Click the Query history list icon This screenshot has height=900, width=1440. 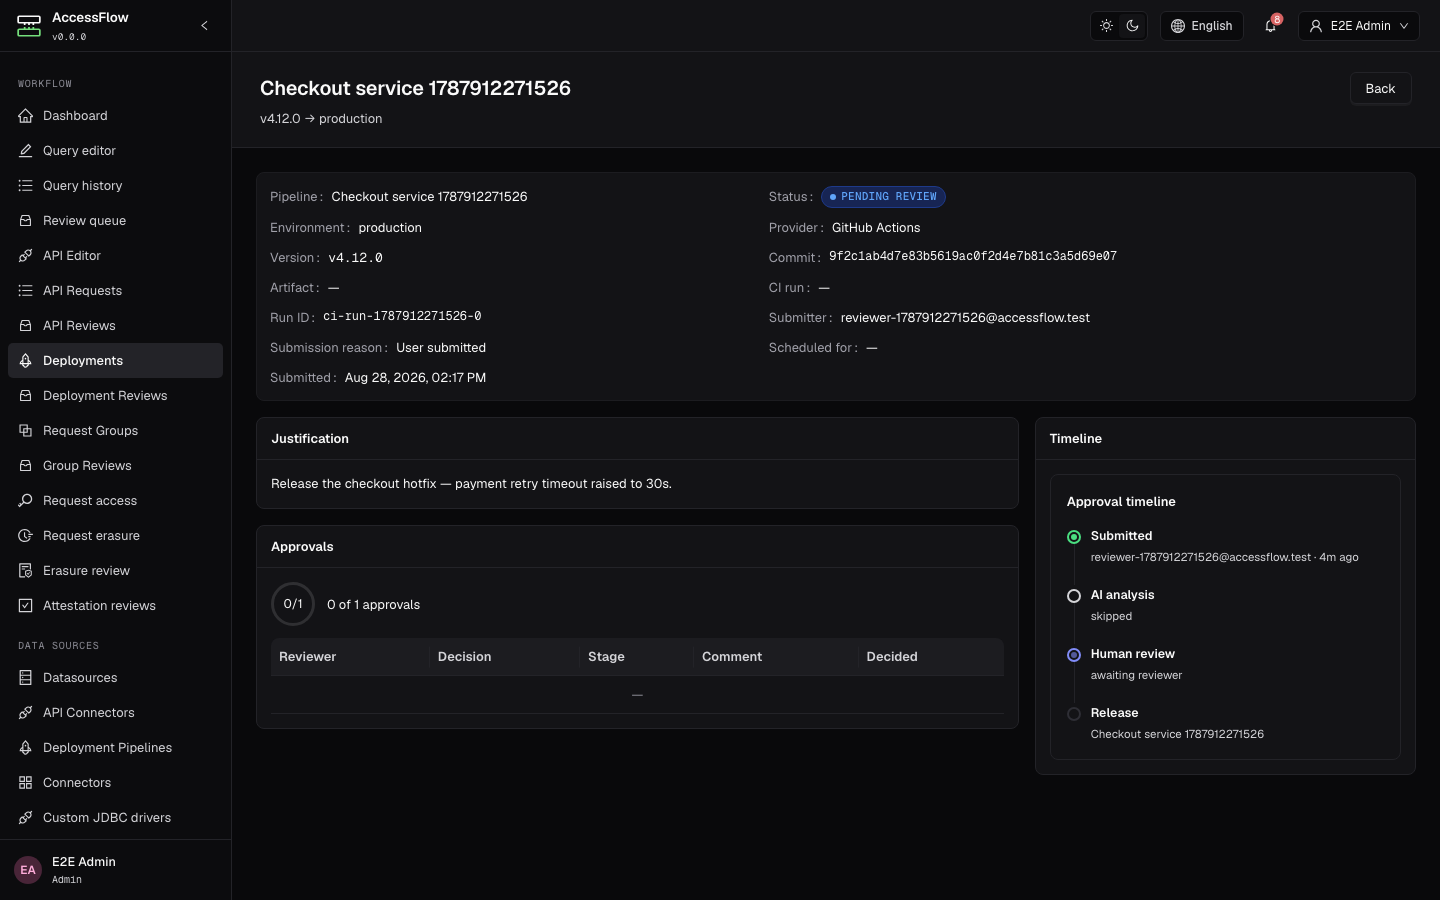pos(26,186)
